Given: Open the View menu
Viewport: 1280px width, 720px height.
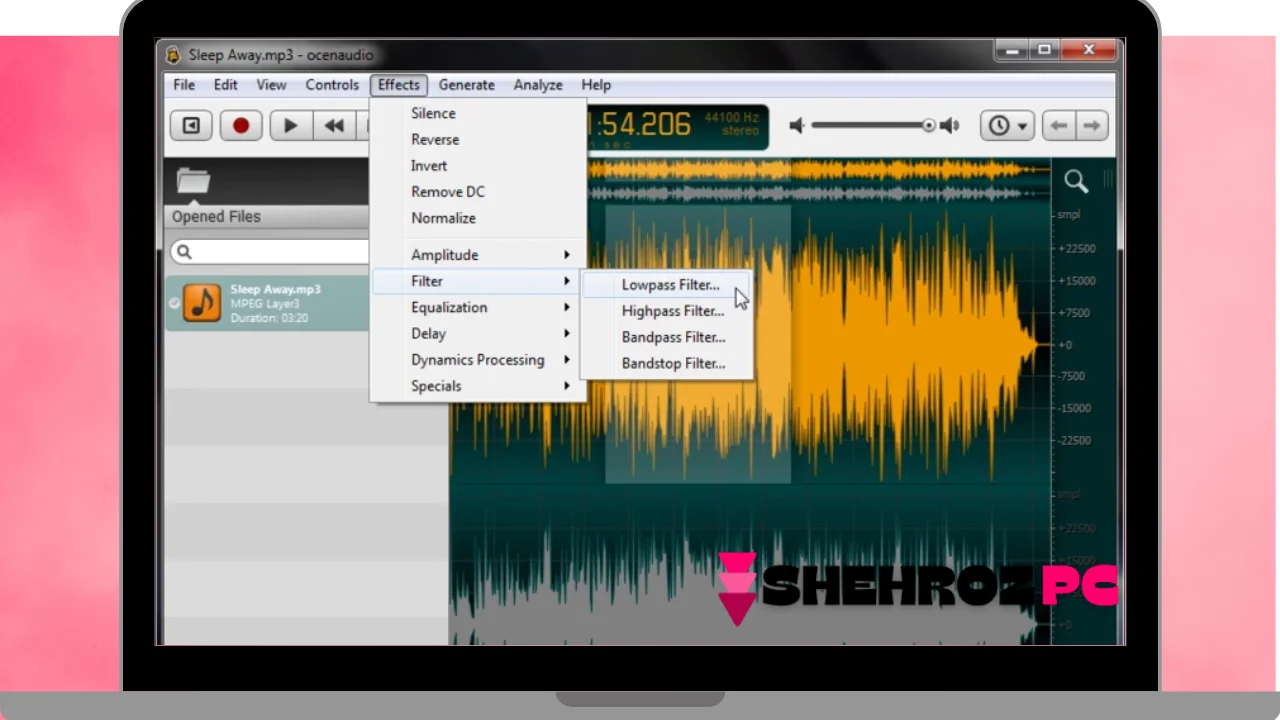Looking at the screenshot, I should click(271, 85).
